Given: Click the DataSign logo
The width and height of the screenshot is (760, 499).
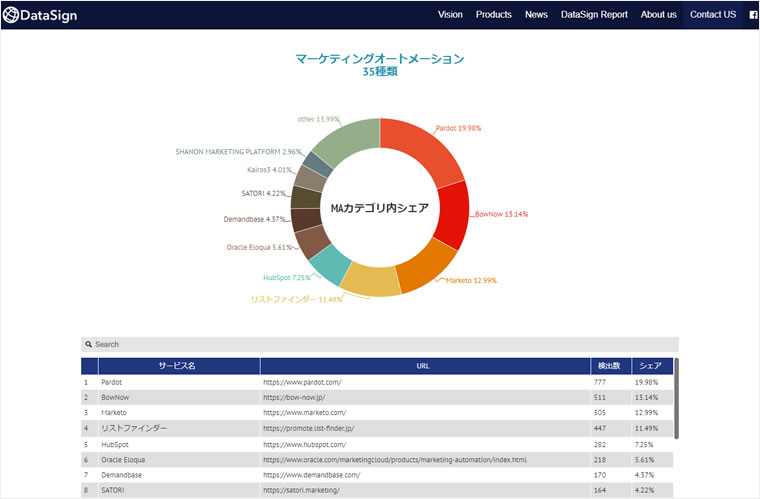Looking at the screenshot, I should (40, 15).
